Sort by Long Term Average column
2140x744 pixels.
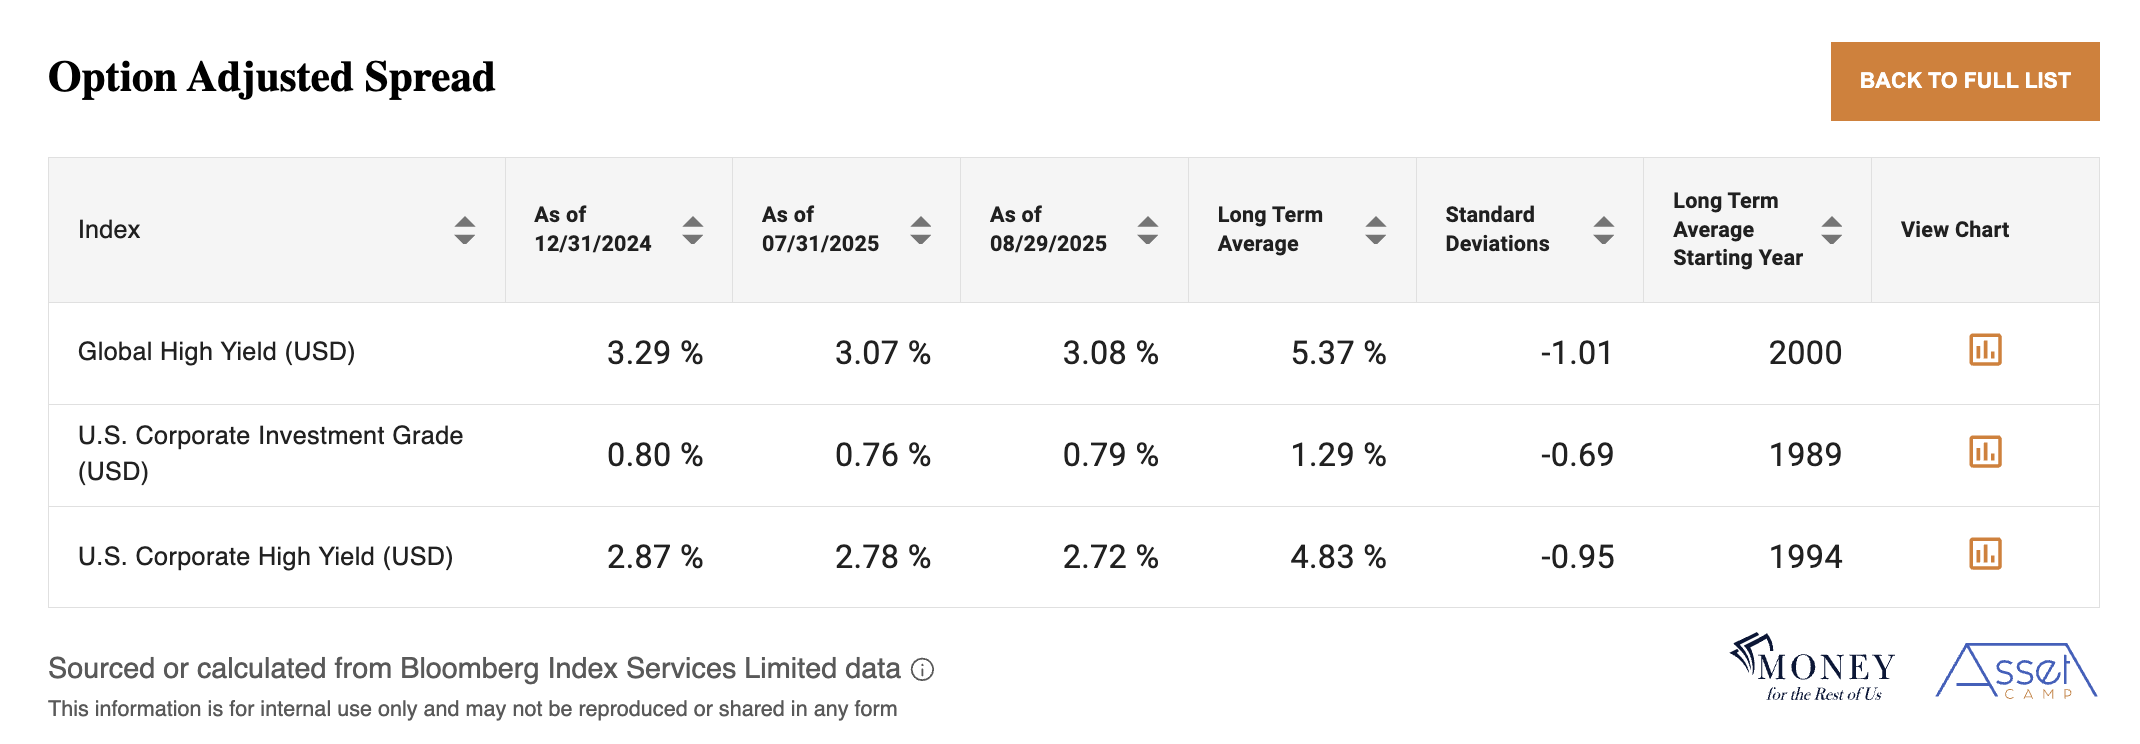[x=1376, y=230]
